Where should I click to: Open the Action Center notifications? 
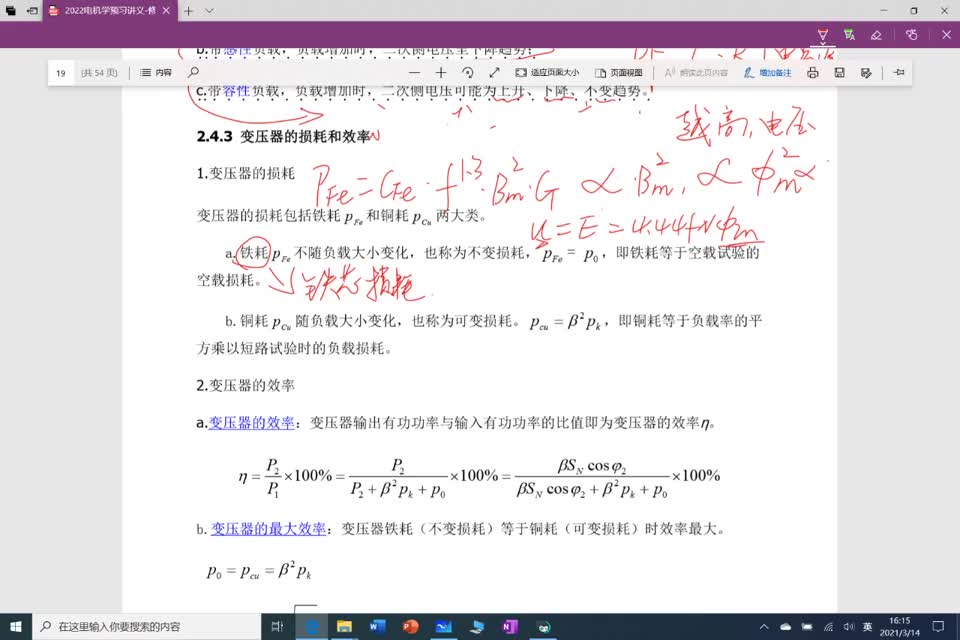[939, 627]
